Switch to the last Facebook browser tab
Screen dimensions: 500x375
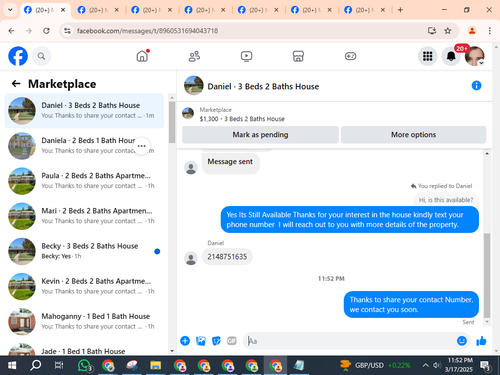(365, 10)
